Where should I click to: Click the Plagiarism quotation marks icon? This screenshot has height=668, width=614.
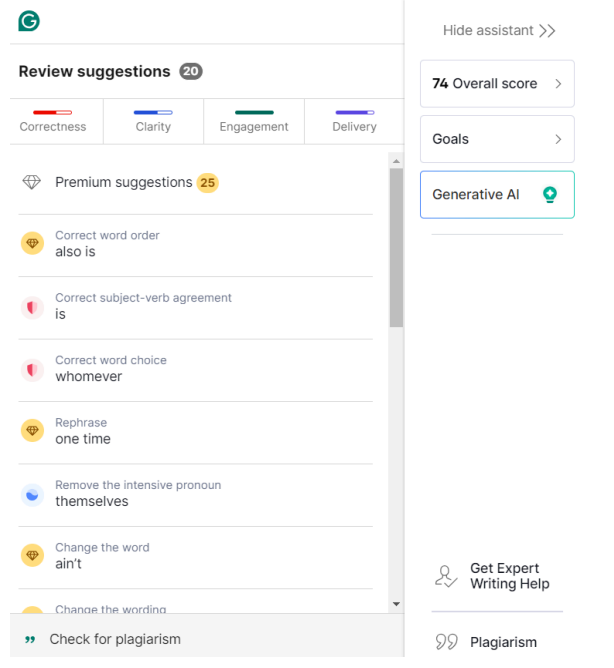pyautogui.click(x=447, y=642)
